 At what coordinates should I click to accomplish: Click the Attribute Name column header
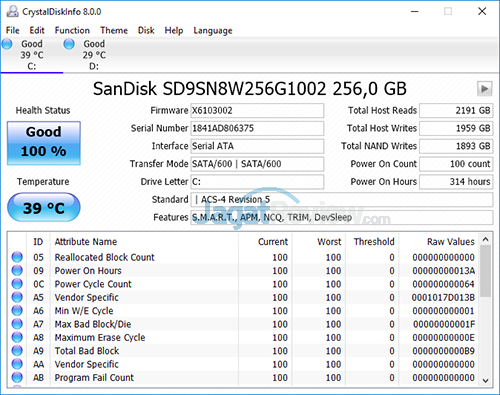click(x=144, y=241)
